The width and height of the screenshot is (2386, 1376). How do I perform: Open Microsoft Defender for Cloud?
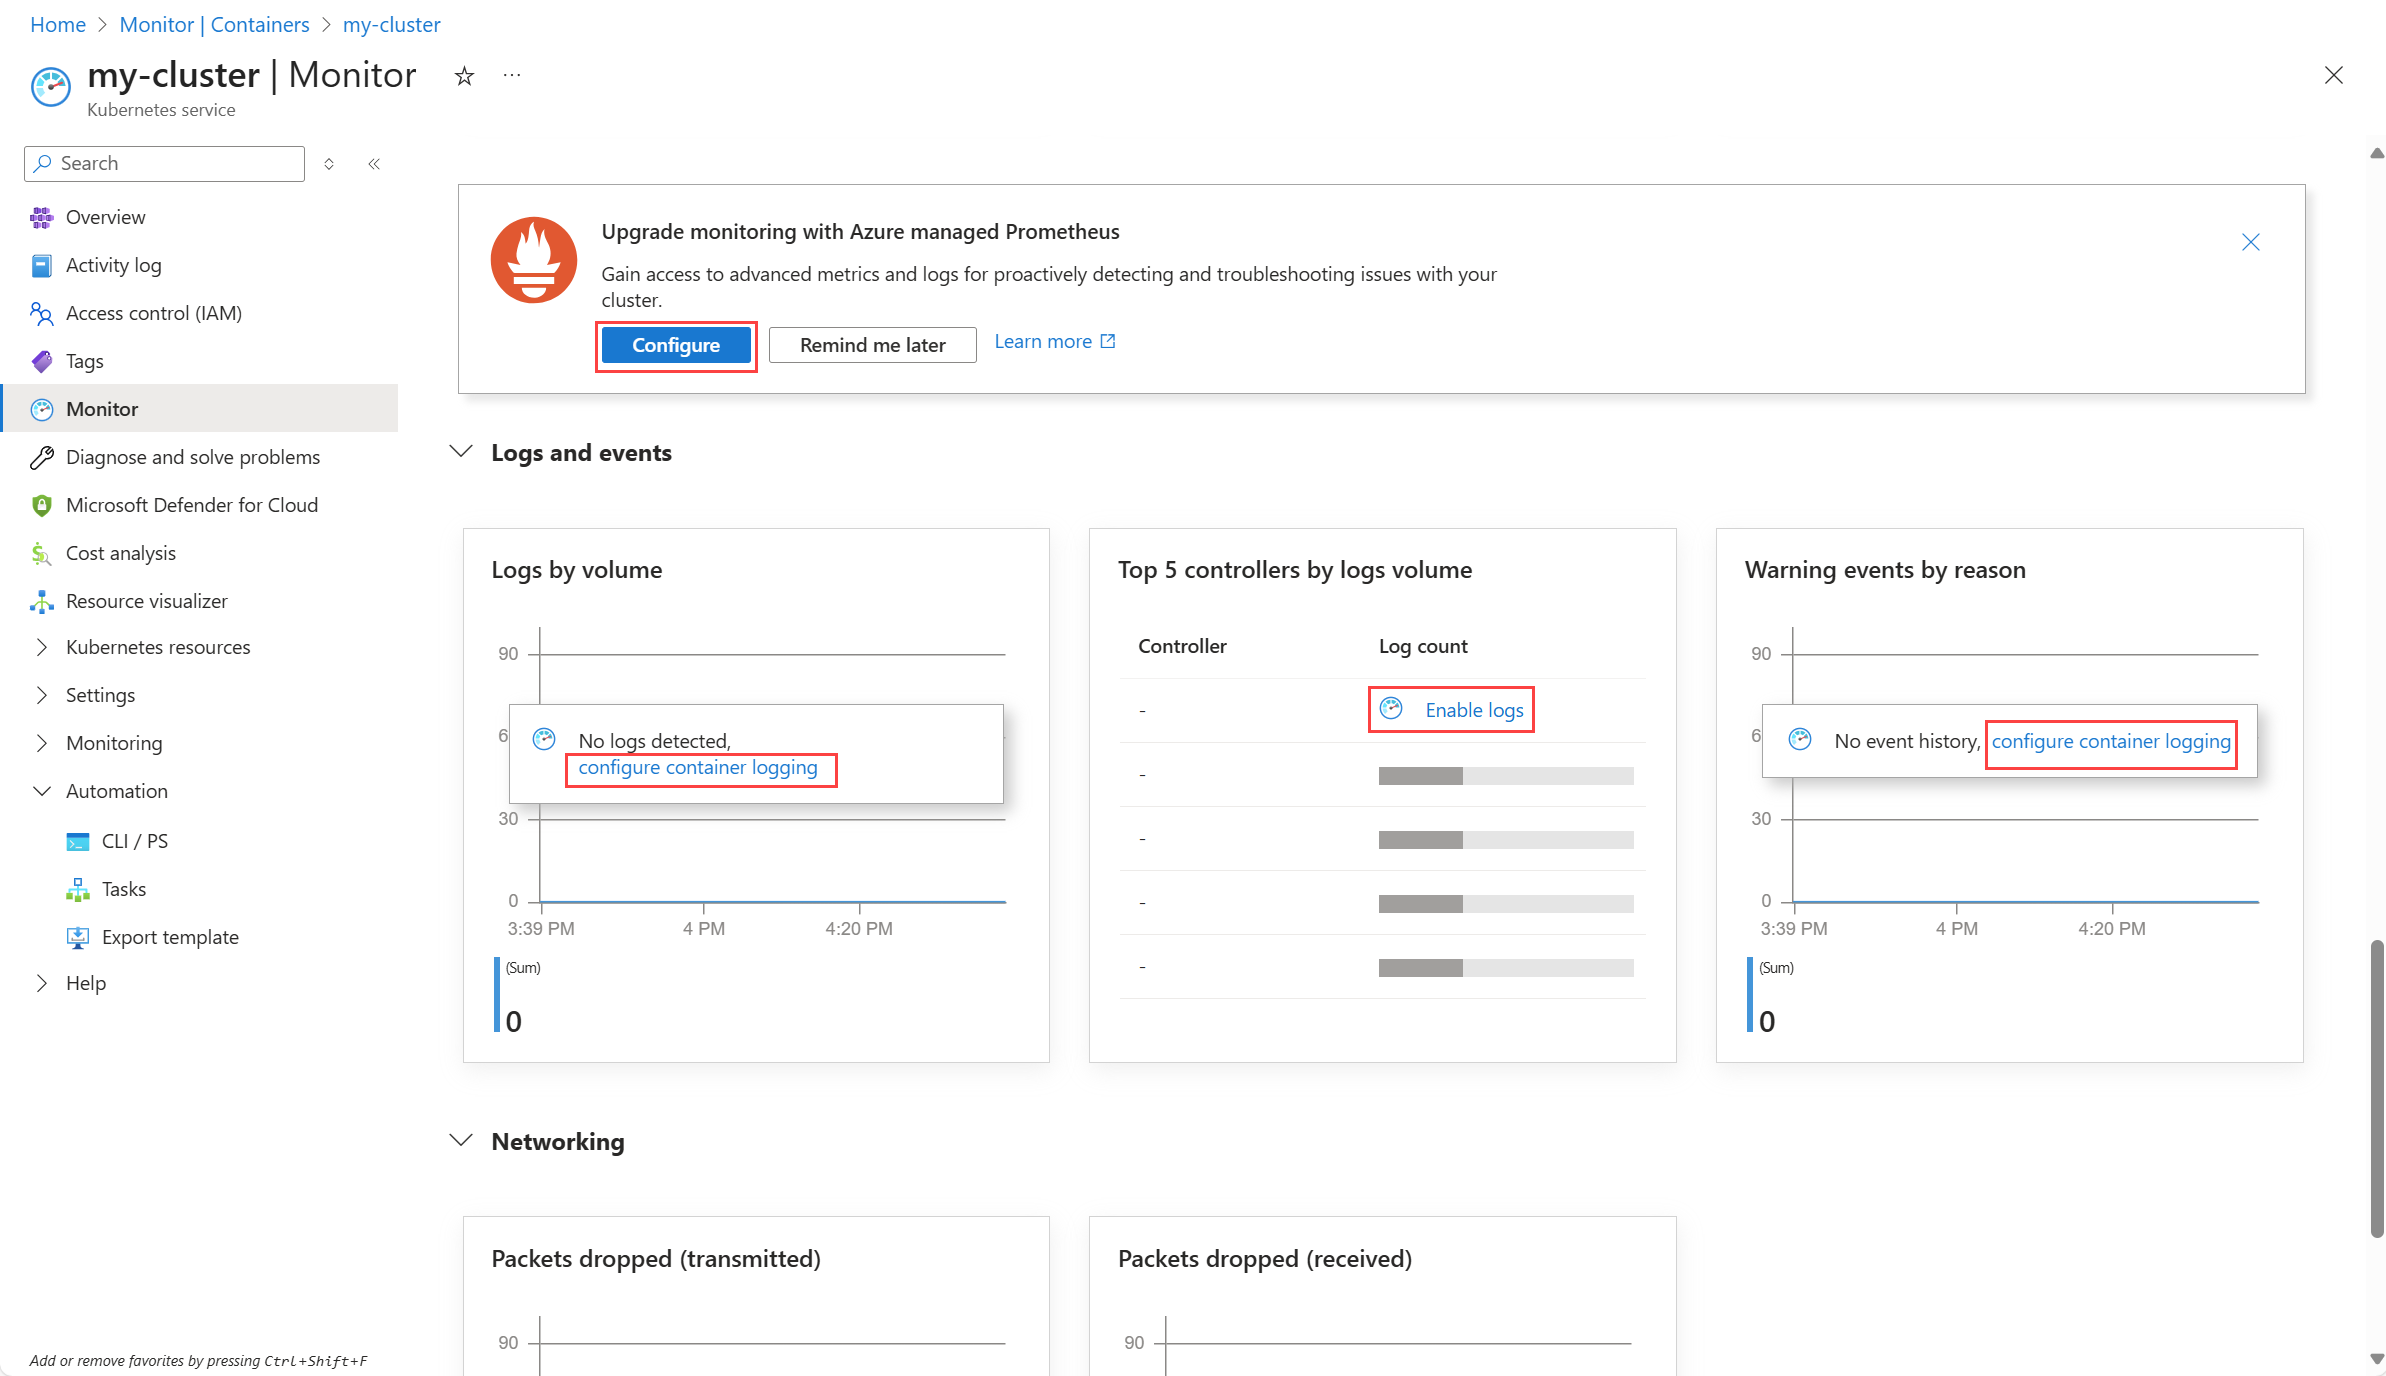(x=191, y=505)
